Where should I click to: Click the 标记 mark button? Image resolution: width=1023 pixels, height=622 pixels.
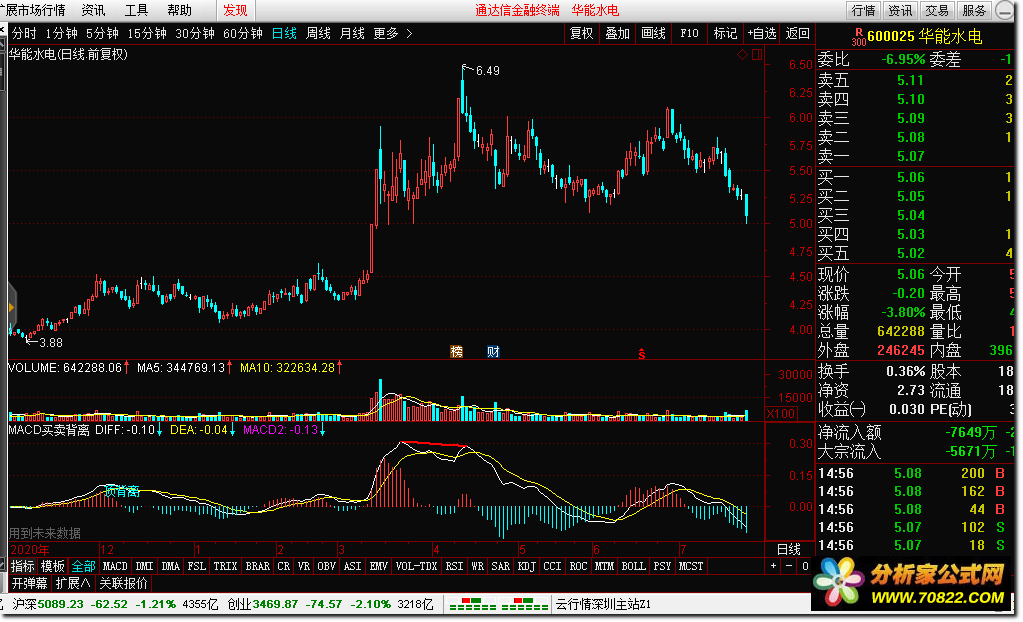(x=725, y=33)
